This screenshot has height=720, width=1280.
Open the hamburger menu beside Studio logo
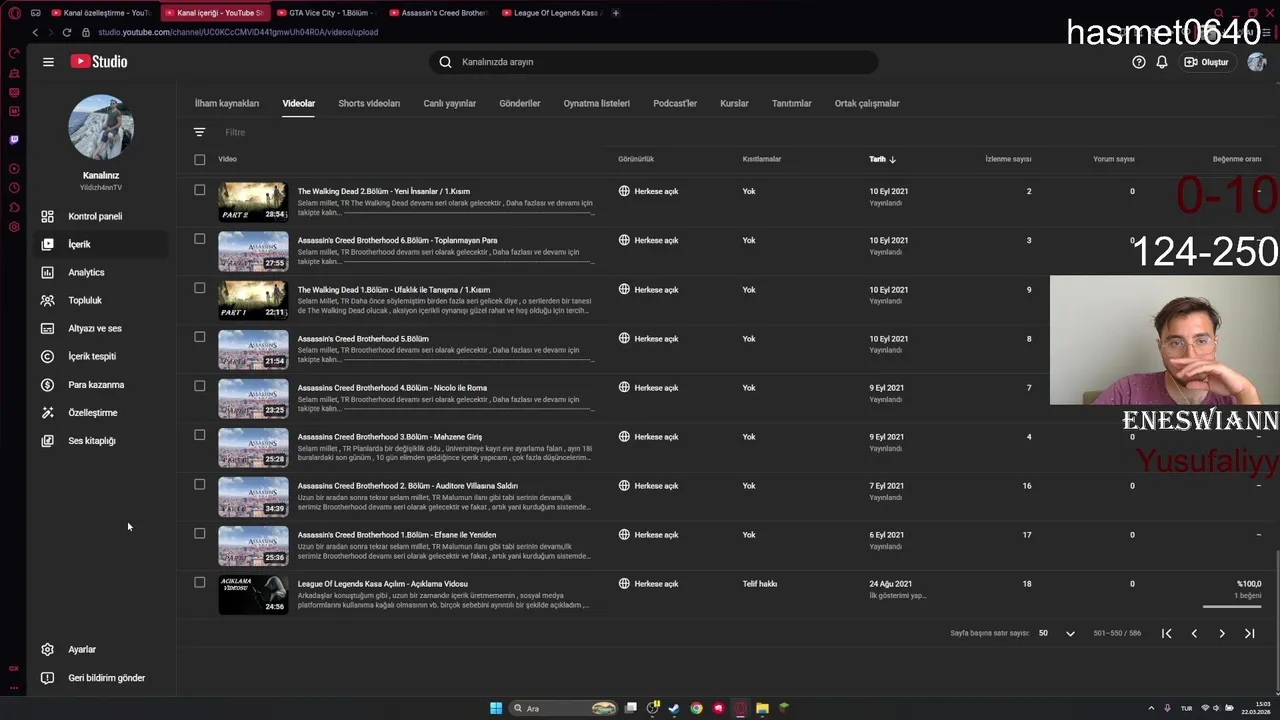48,62
